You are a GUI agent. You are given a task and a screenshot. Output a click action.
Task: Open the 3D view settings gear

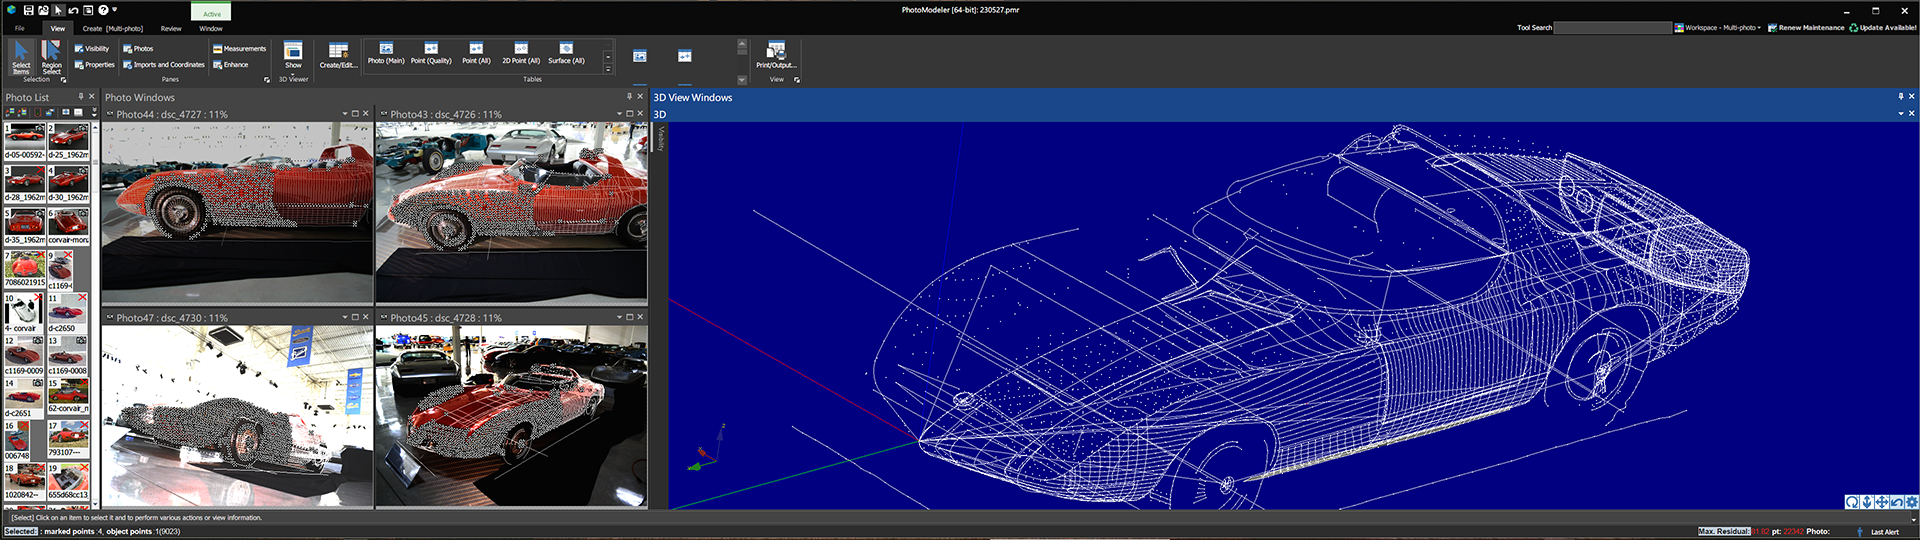click(1911, 502)
